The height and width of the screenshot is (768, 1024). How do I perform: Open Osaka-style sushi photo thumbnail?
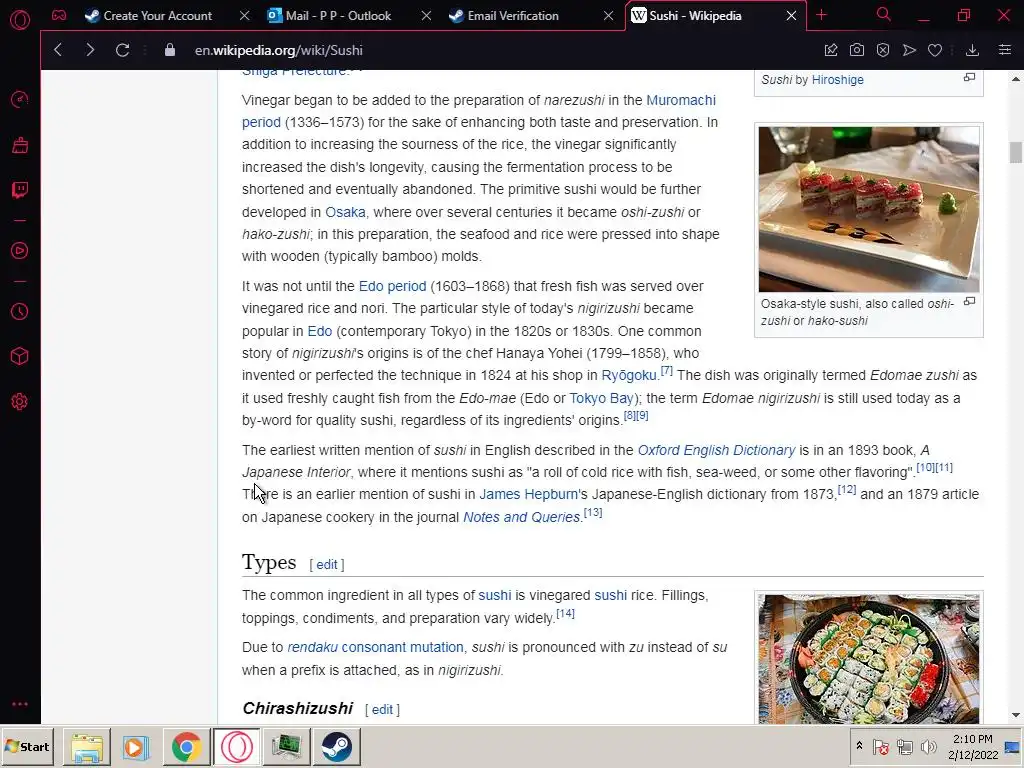(x=869, y=209)
